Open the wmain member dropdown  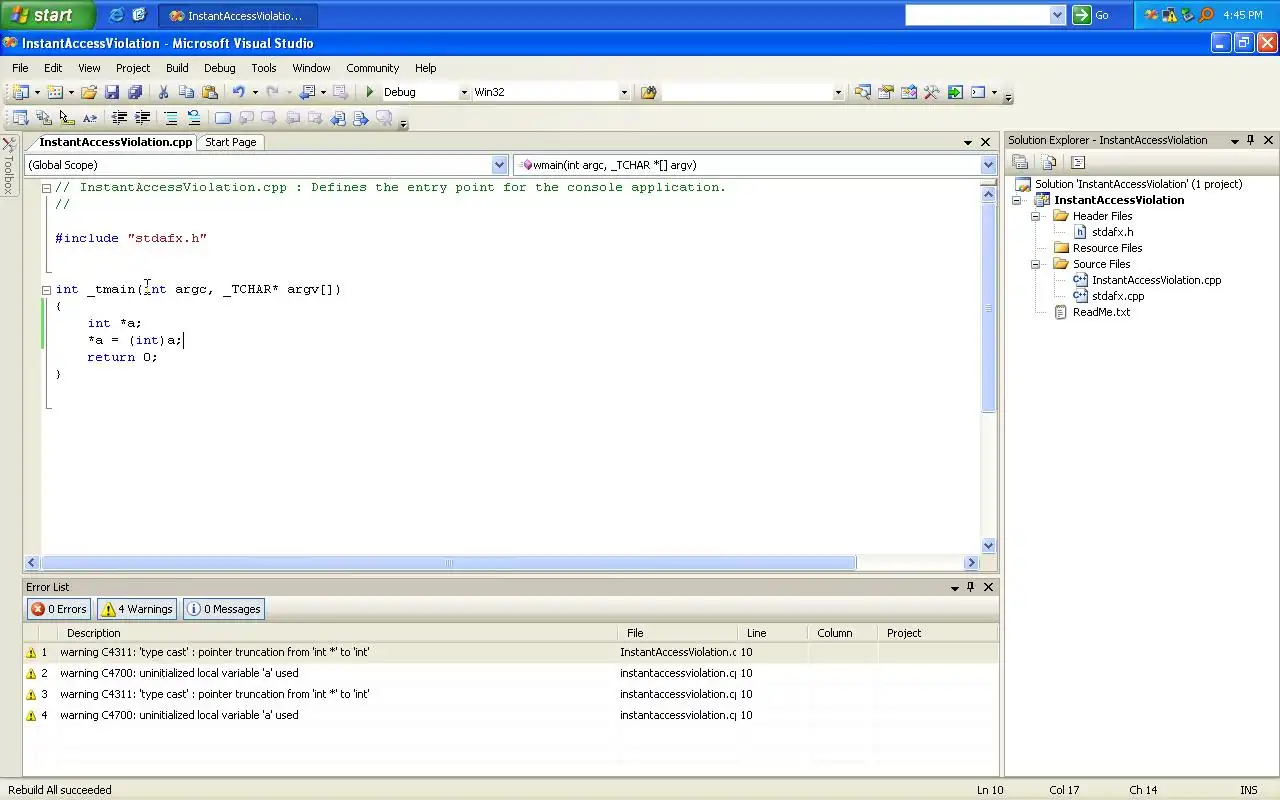click(x=988, y=165)
